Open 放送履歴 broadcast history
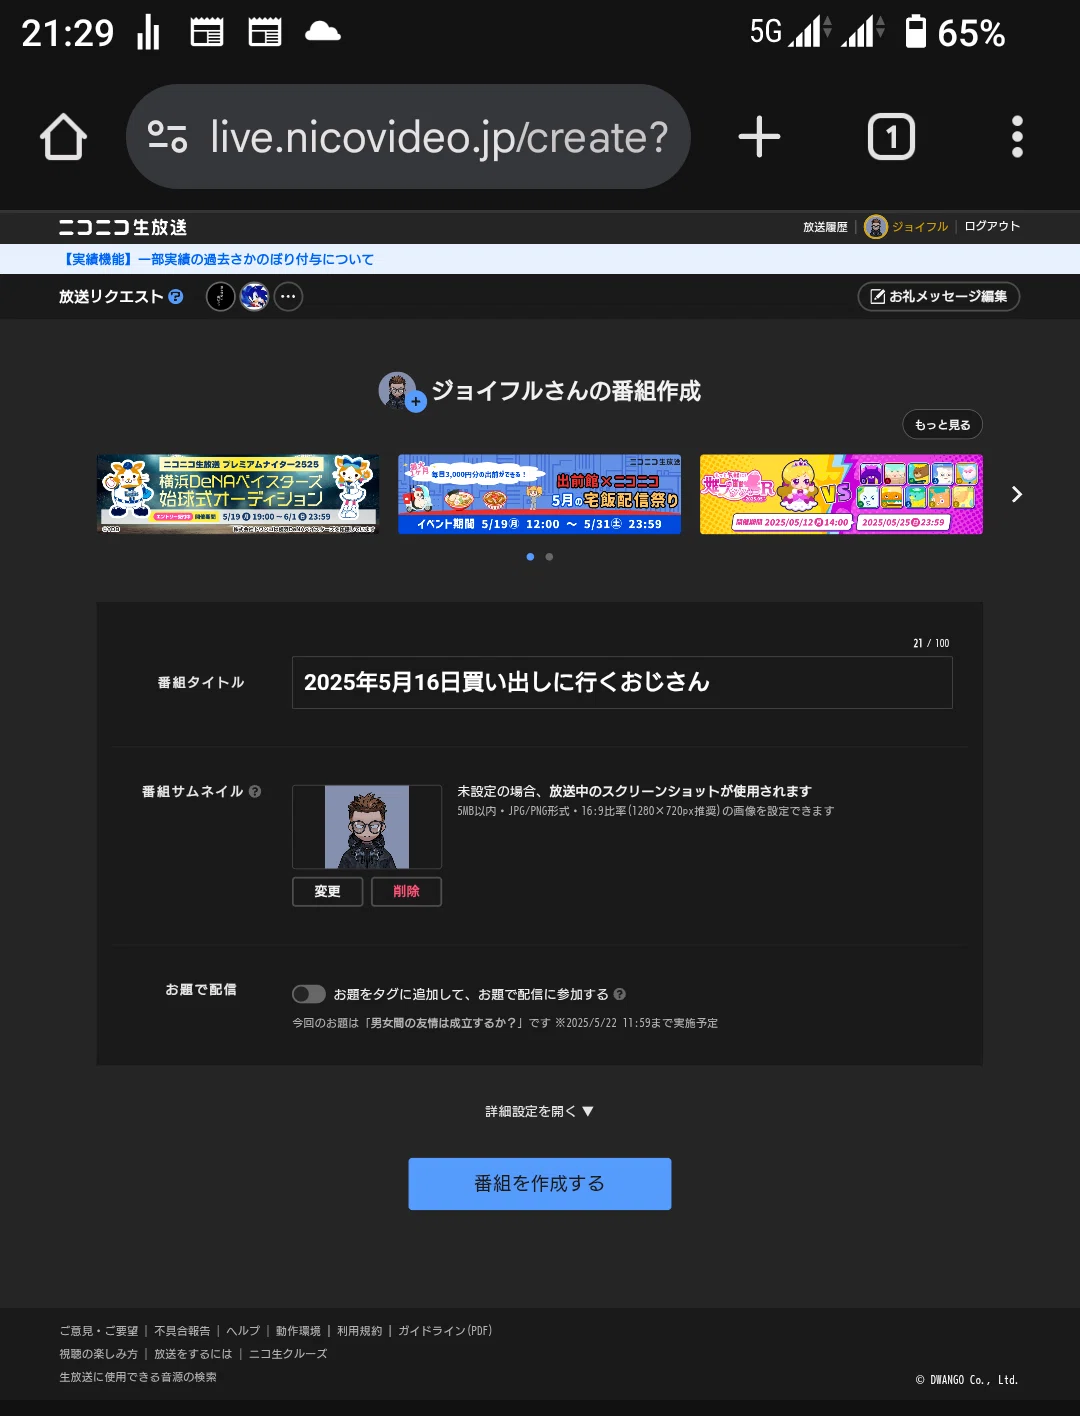The image size is (1080, 1416). tap(825, 227)
